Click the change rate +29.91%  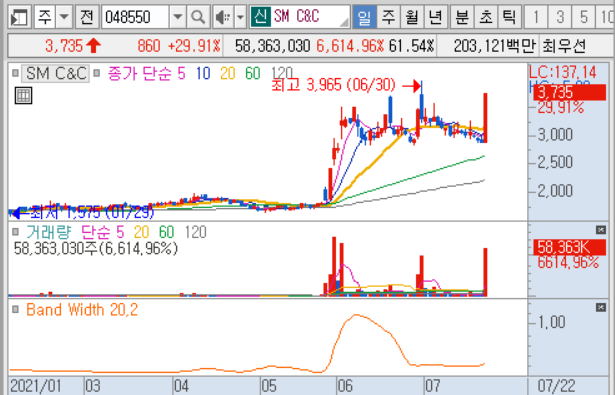click(194, 46)
